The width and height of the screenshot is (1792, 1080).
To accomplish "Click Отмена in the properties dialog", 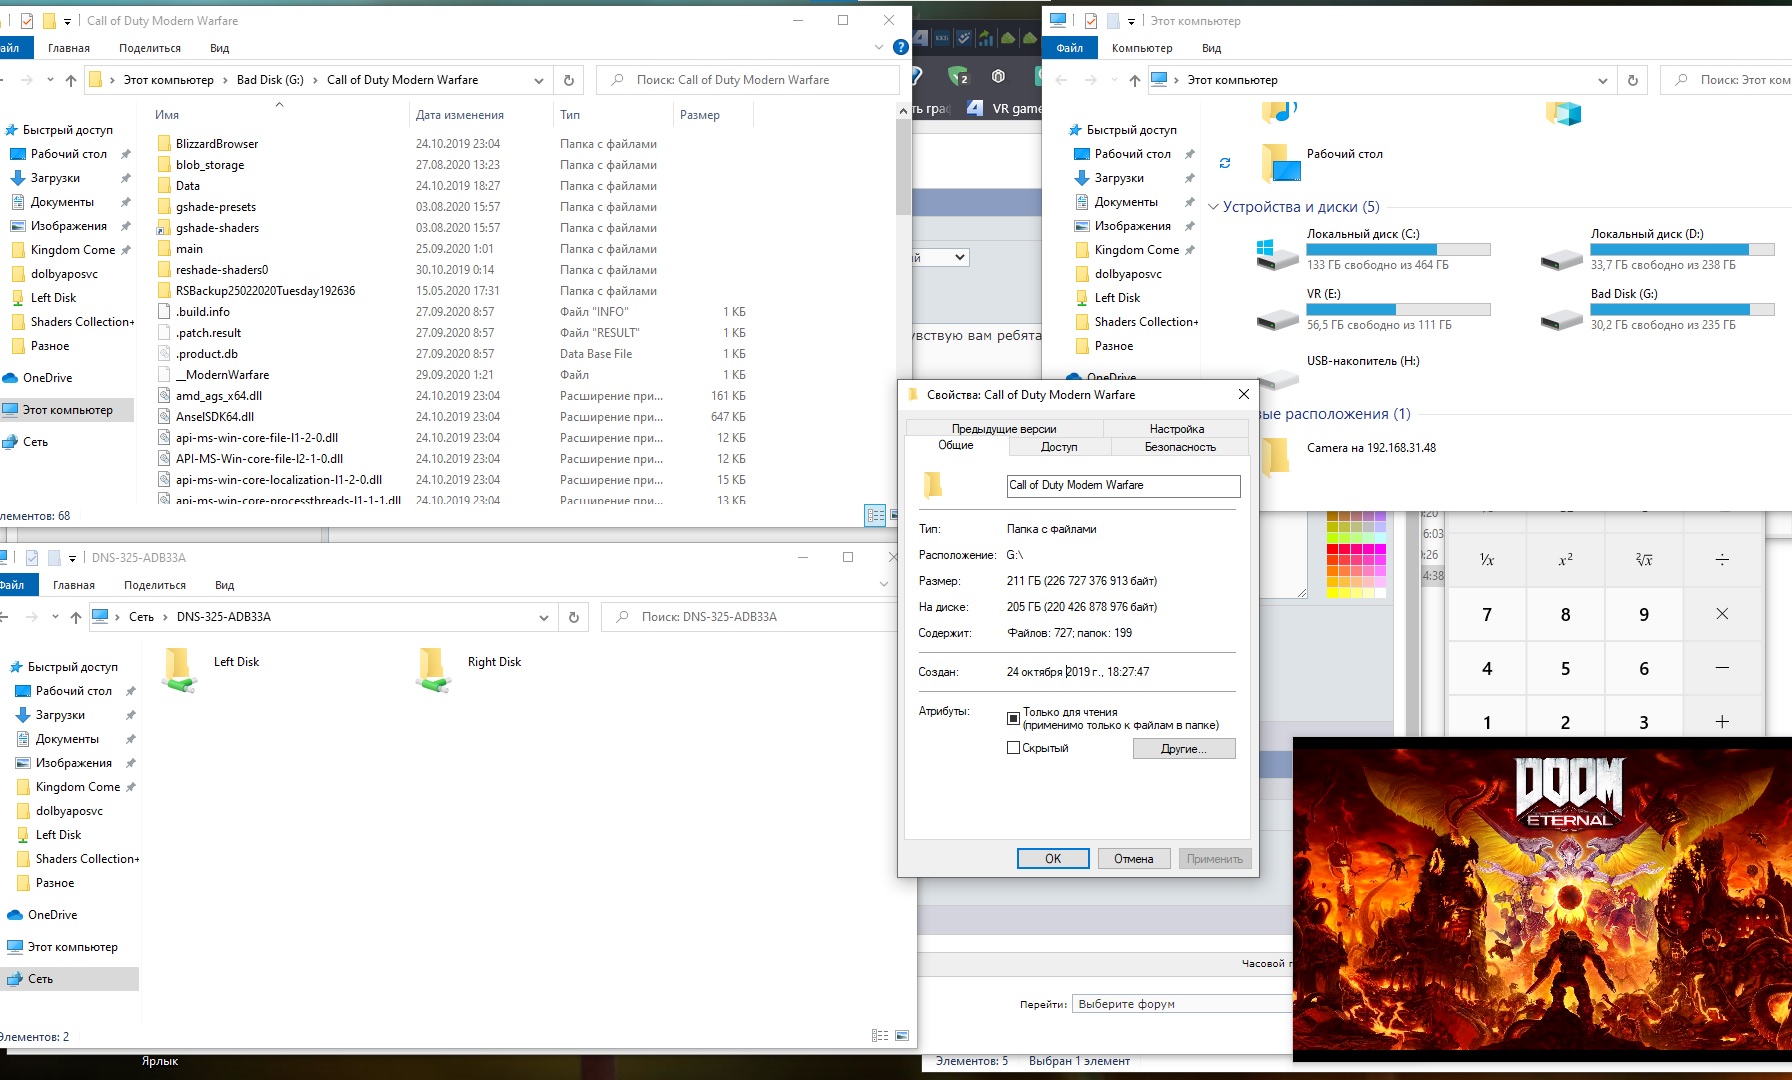I will (x=1134, y=859).
